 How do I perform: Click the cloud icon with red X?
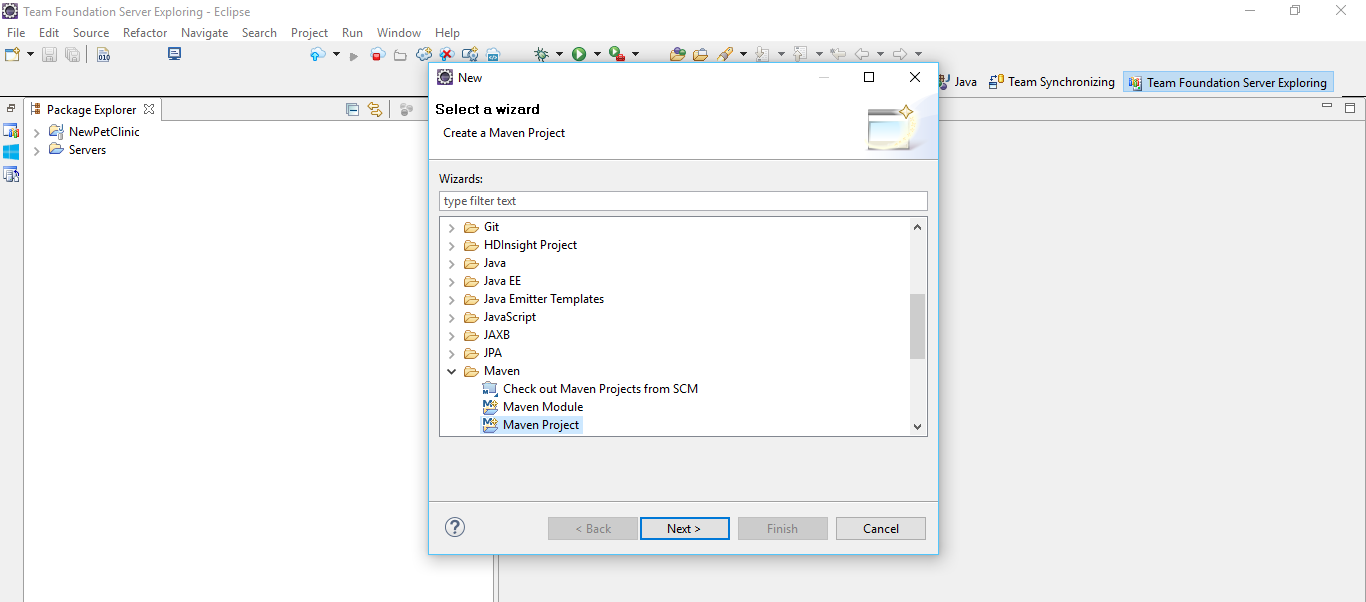447,54
